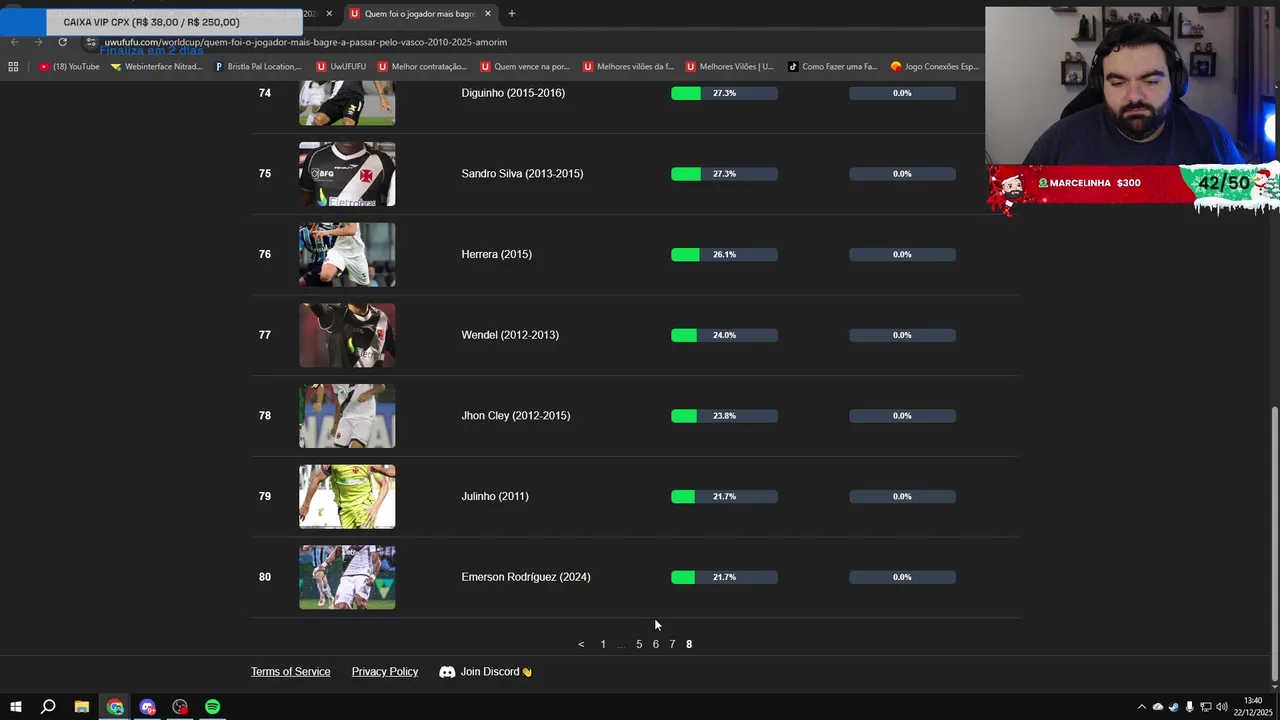
Task: Go to pagination page 1
Action: (x=603, y=644)
